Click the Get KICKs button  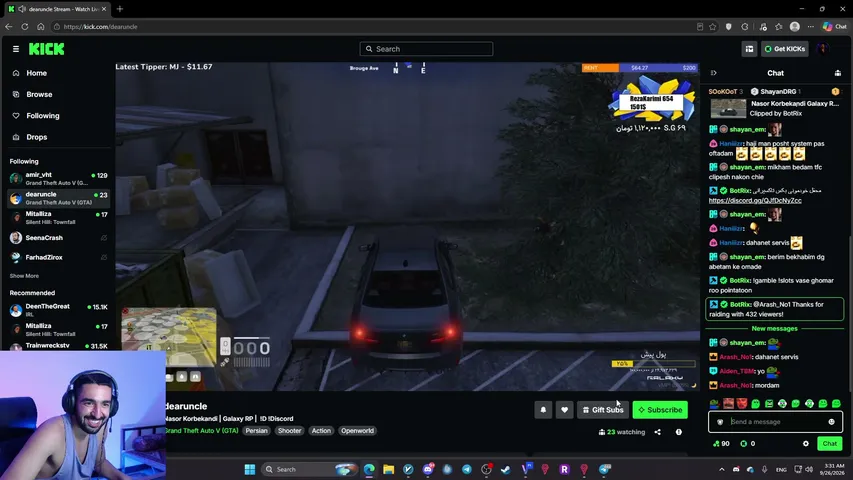784,49
